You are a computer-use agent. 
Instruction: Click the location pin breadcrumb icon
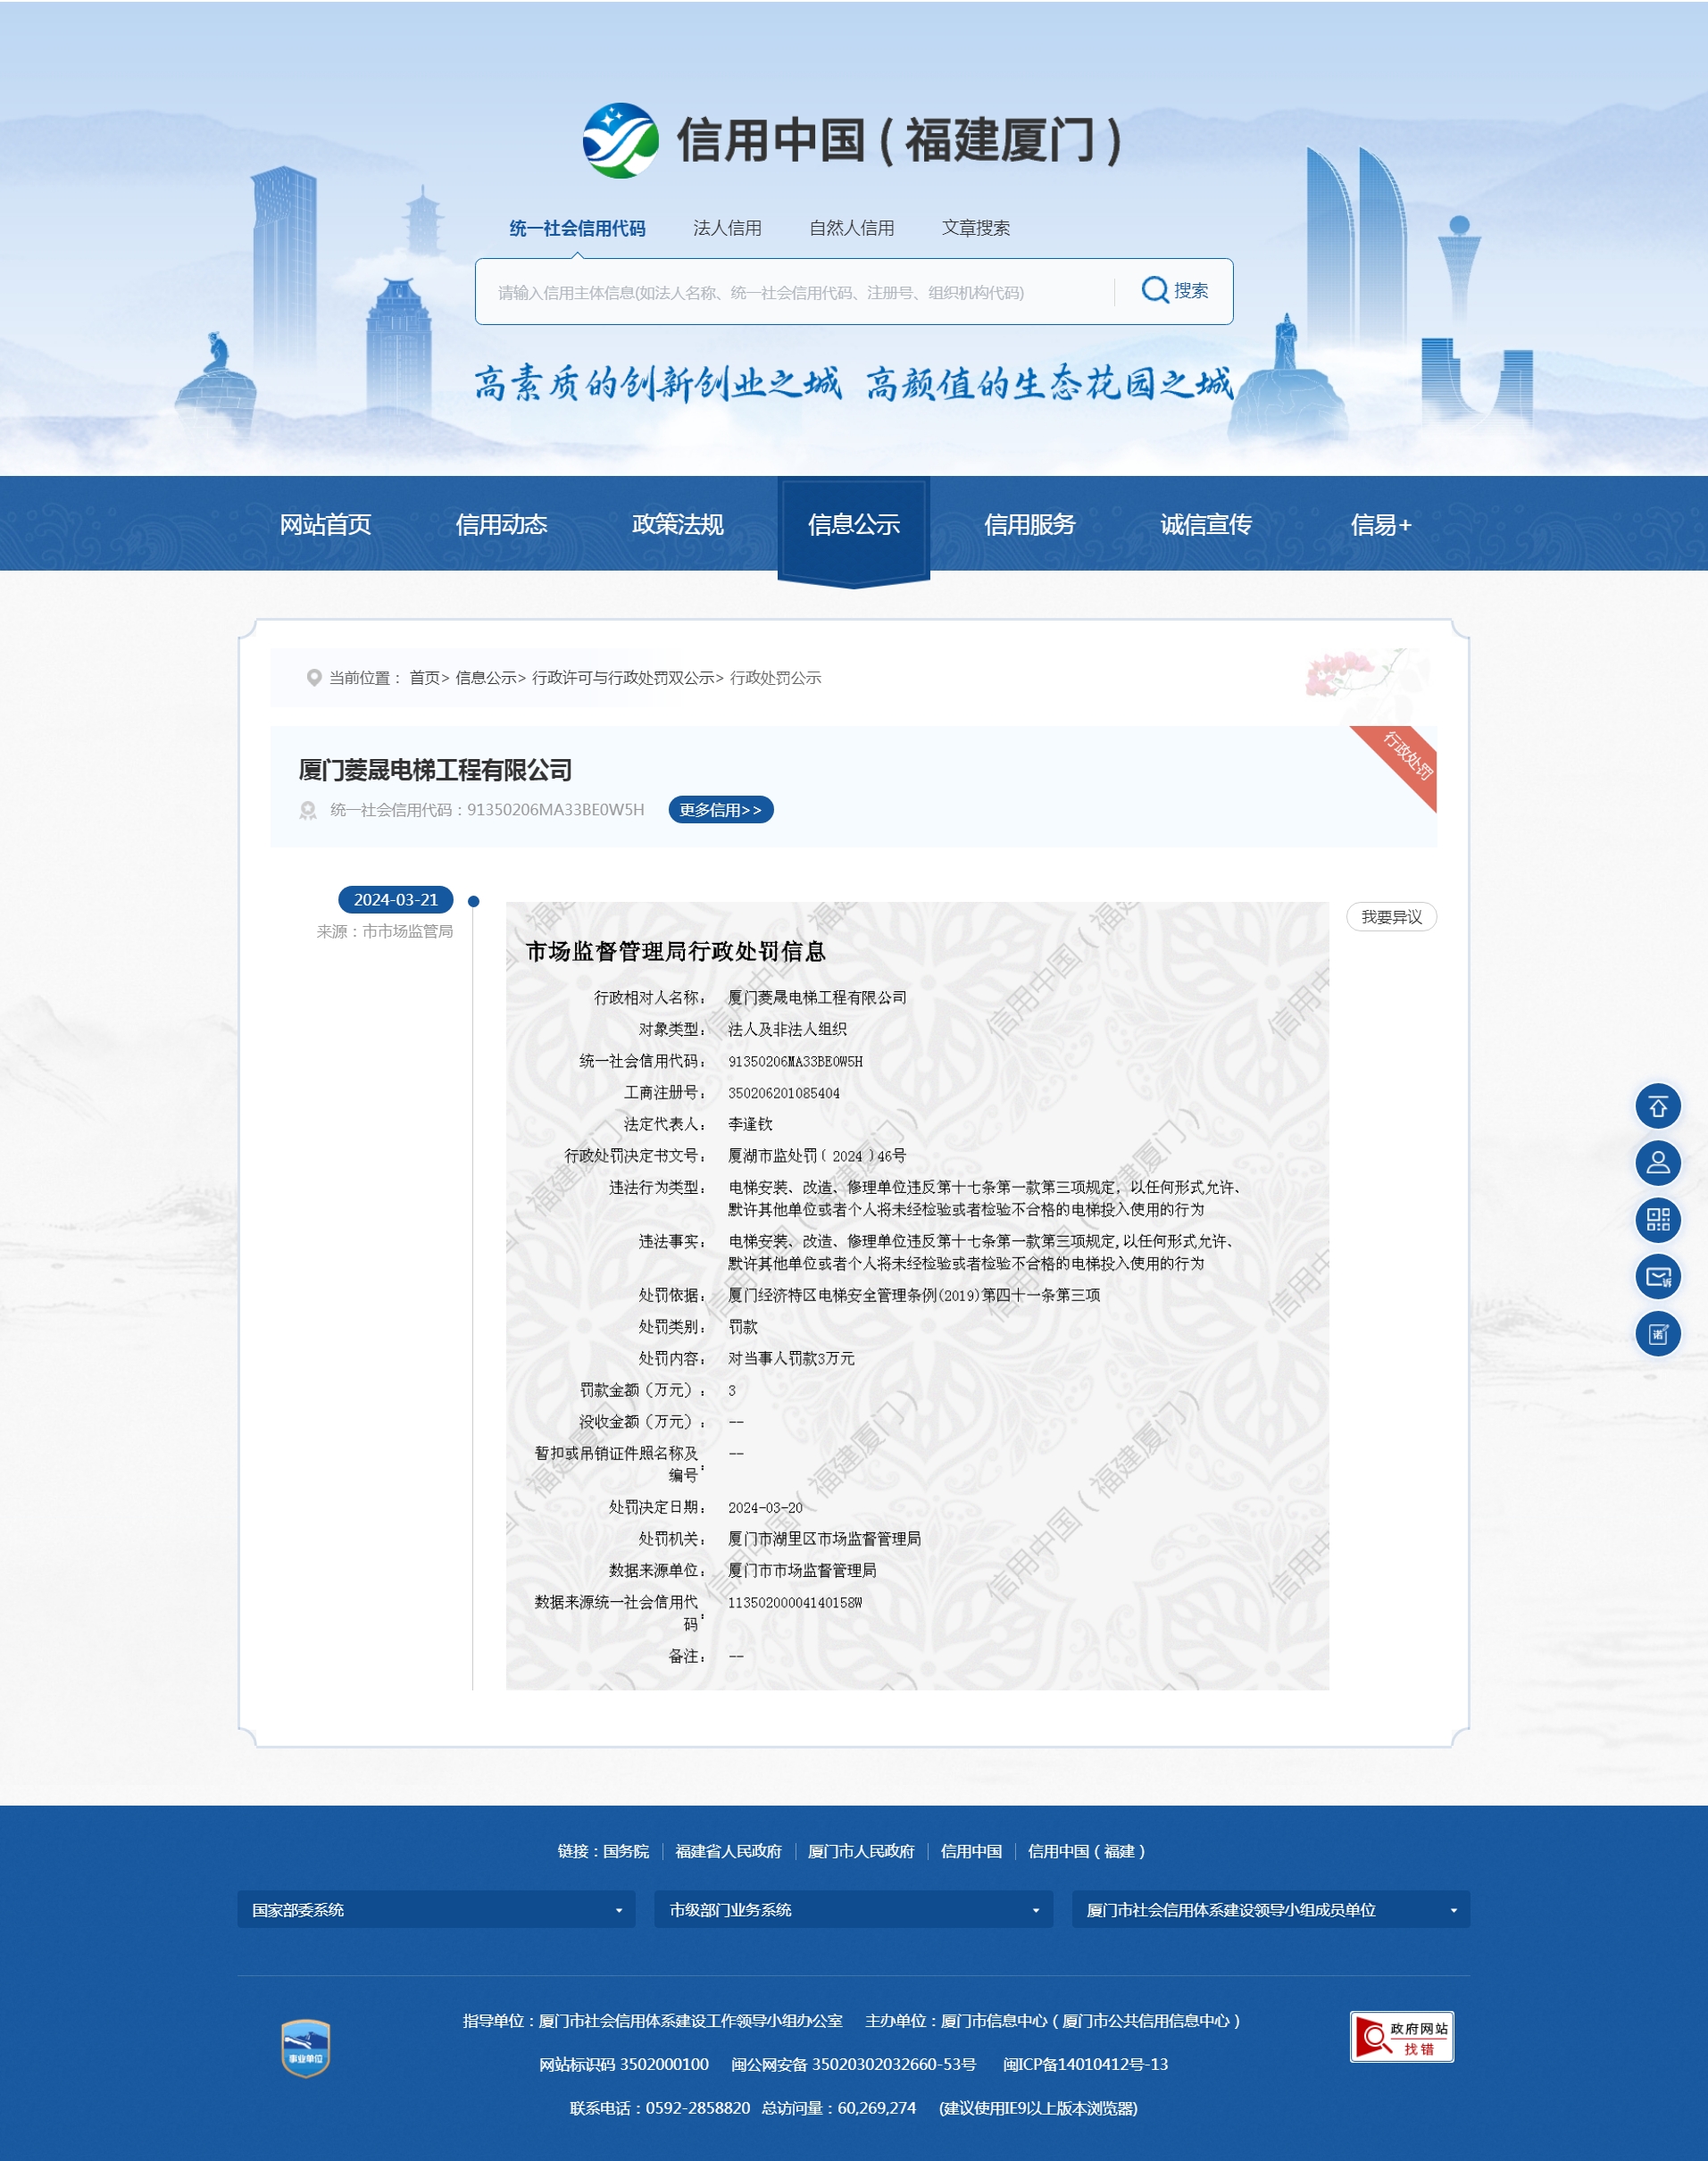click(313, 678)
